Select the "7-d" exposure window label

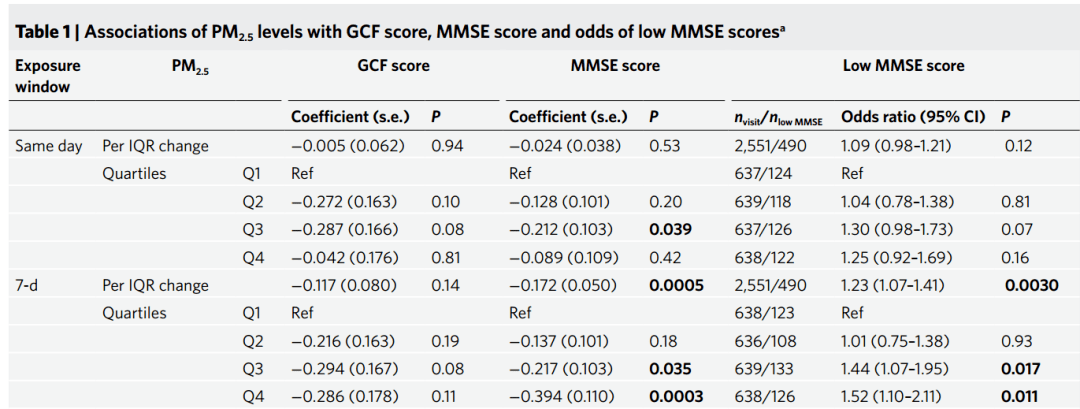point(28,285)
